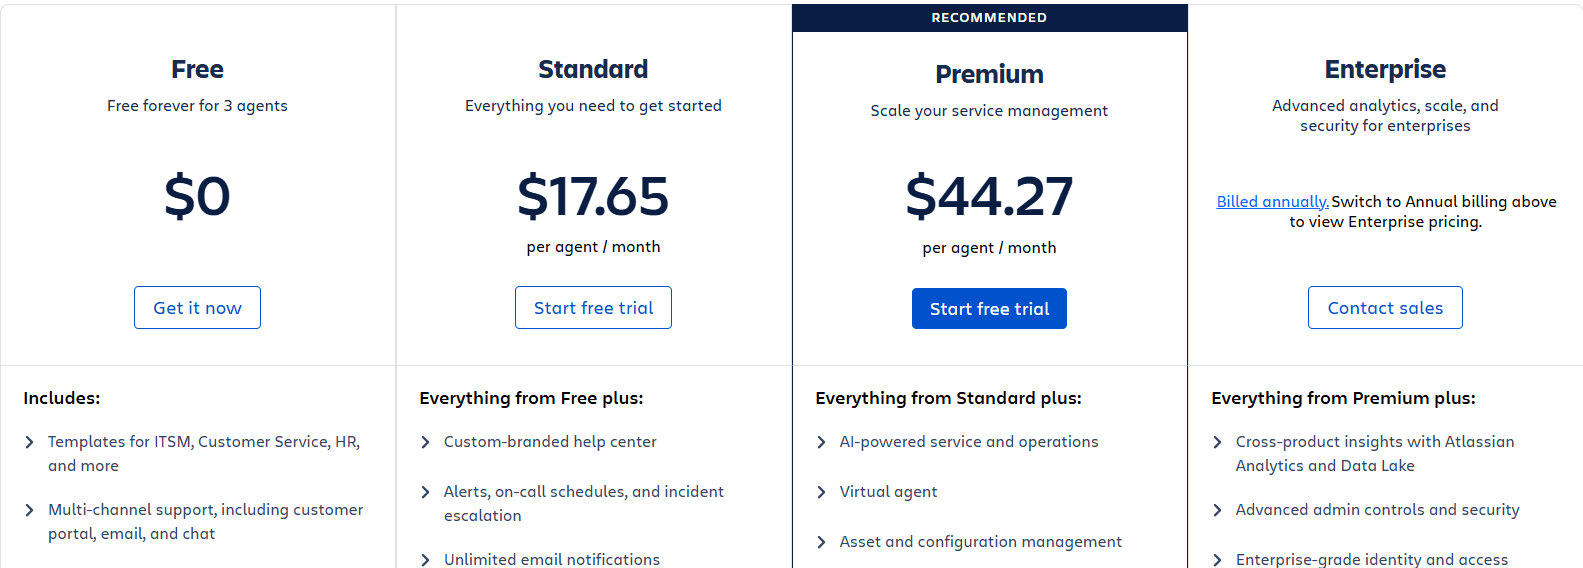Click the Recommended banner on Premium
Screen dimensions: 1583x568
click(x=989, y=18)
